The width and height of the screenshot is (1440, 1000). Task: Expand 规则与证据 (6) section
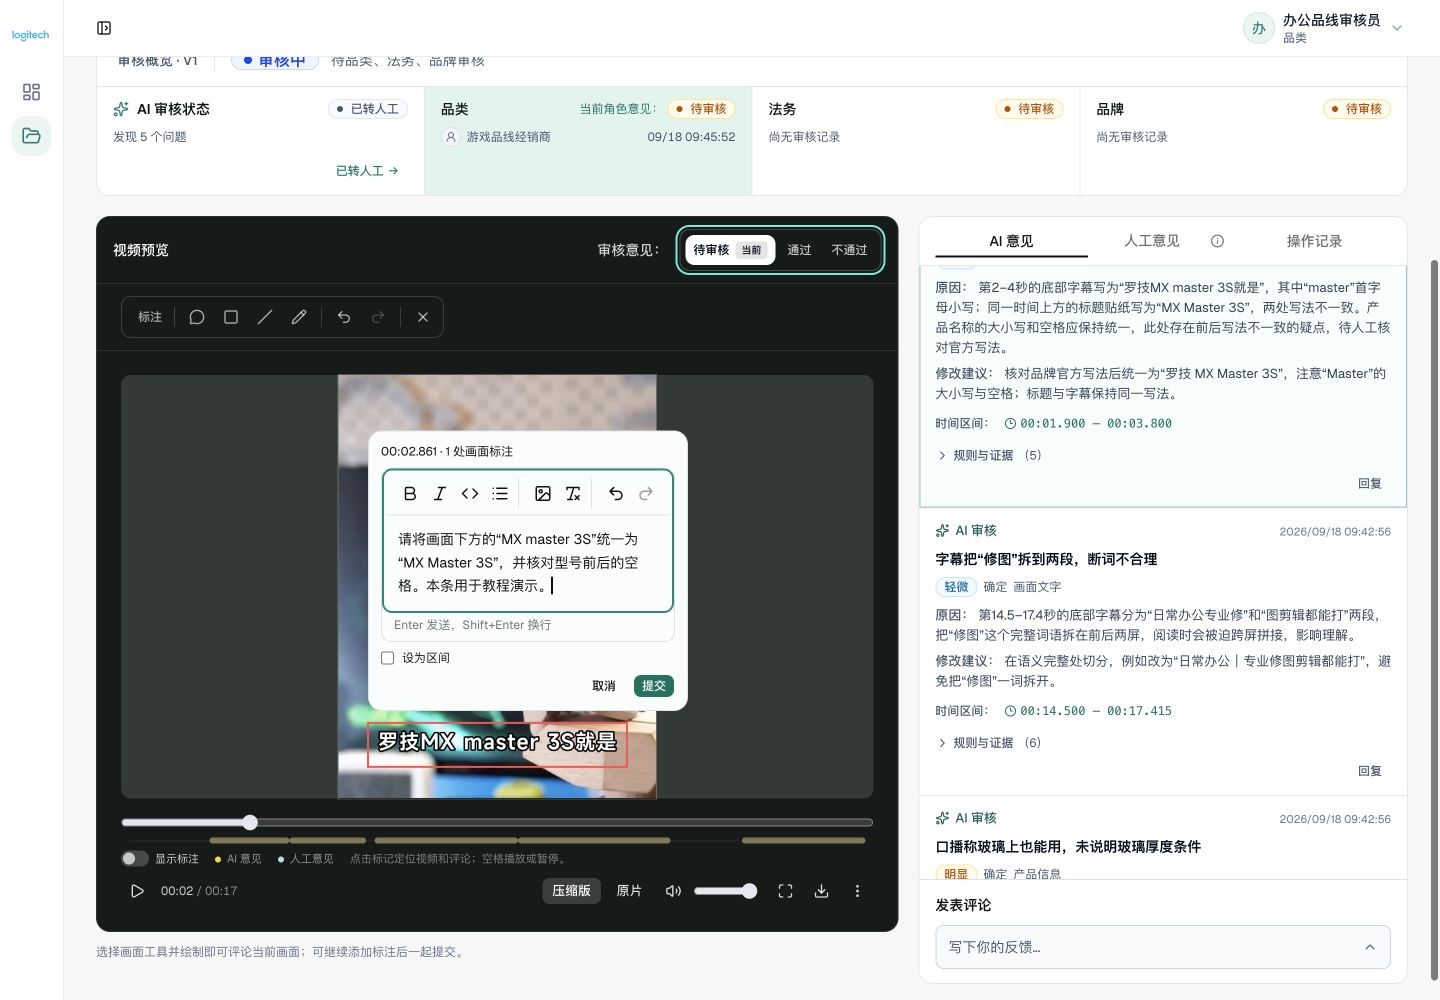click(989, 743)
